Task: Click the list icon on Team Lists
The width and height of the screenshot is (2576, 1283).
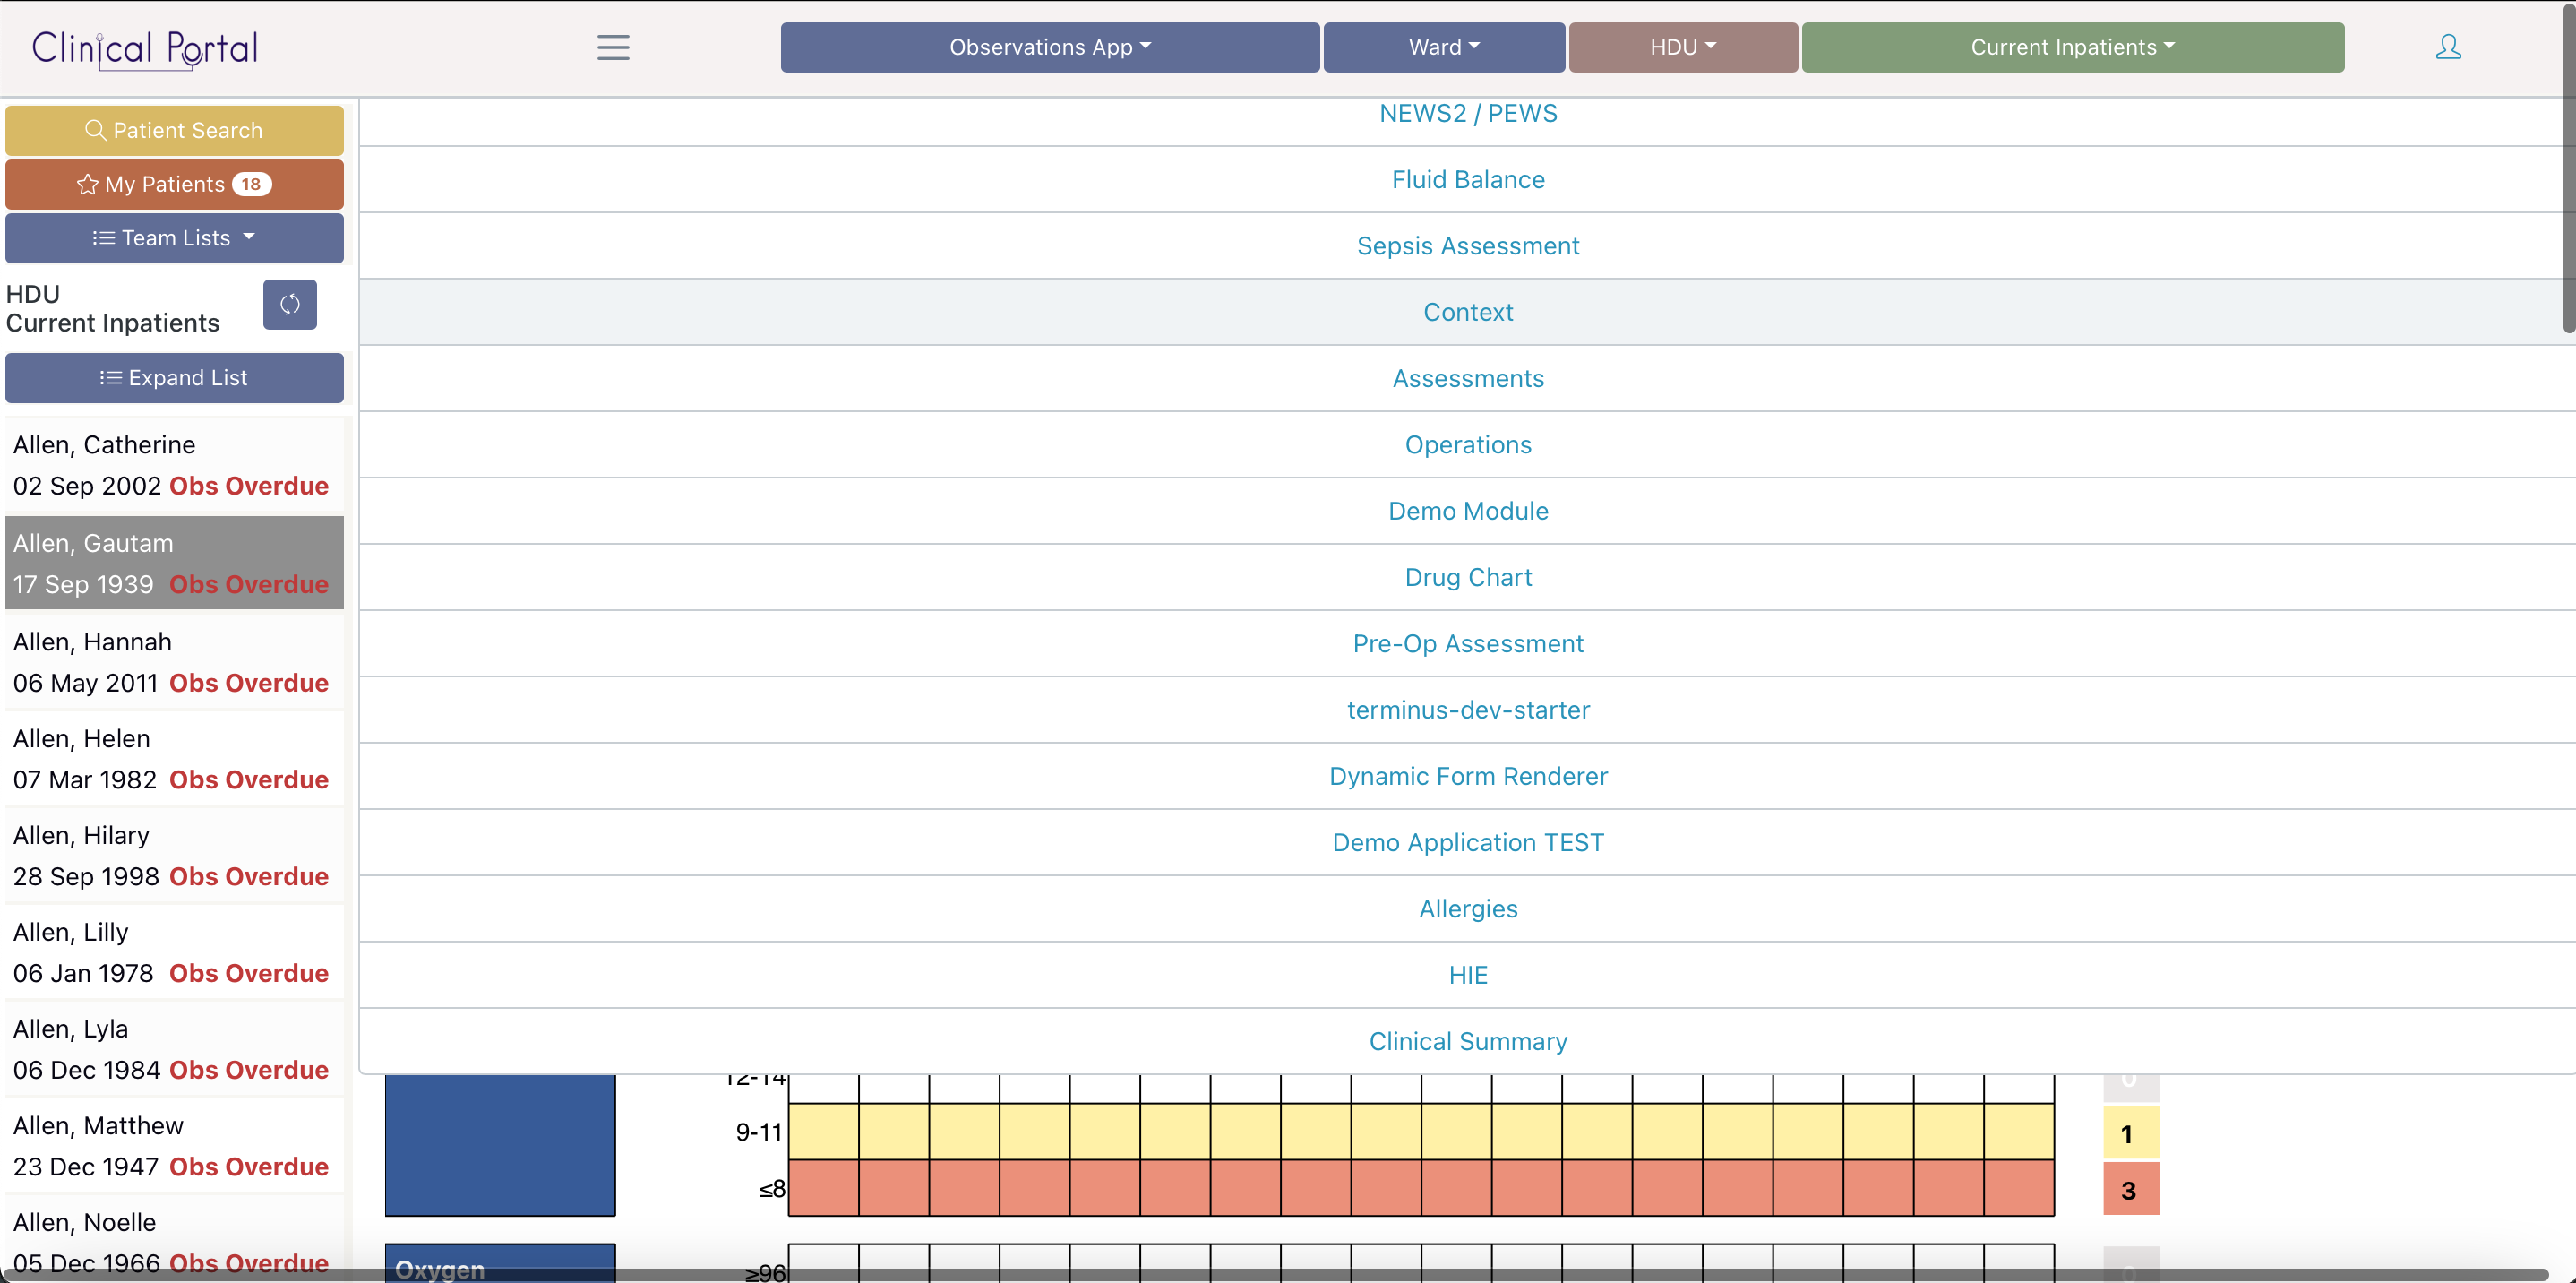Action: pos(103,238)
